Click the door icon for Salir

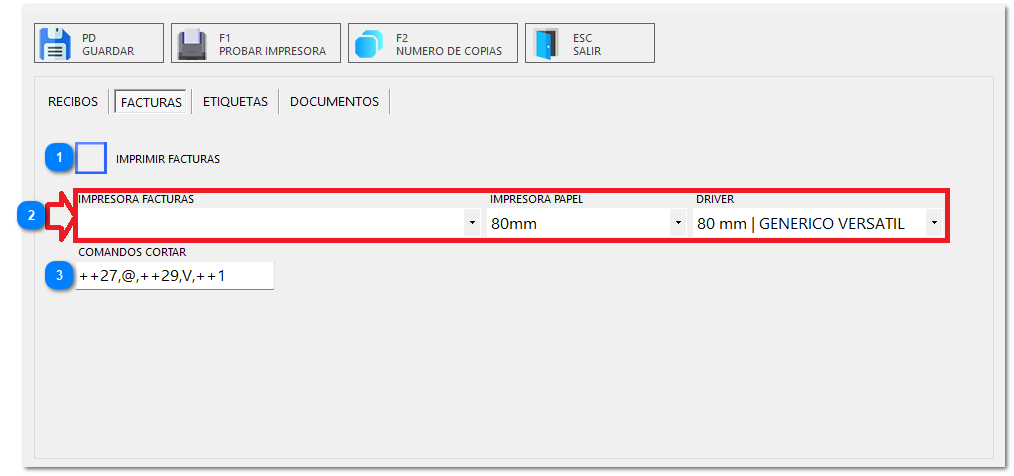click(546, 44)
